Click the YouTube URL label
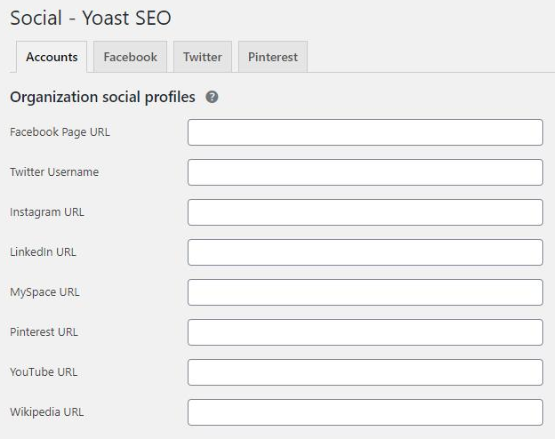The height and width of the screenshot is (439, 555). pos(44,372)
